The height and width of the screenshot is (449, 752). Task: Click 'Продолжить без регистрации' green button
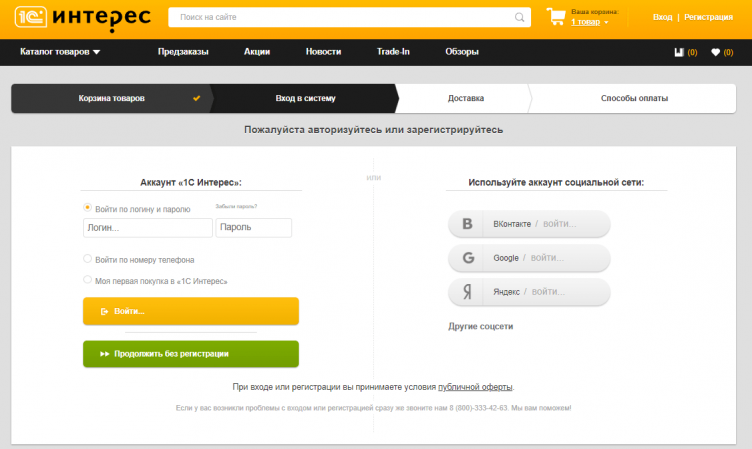(x=190, y=354)
